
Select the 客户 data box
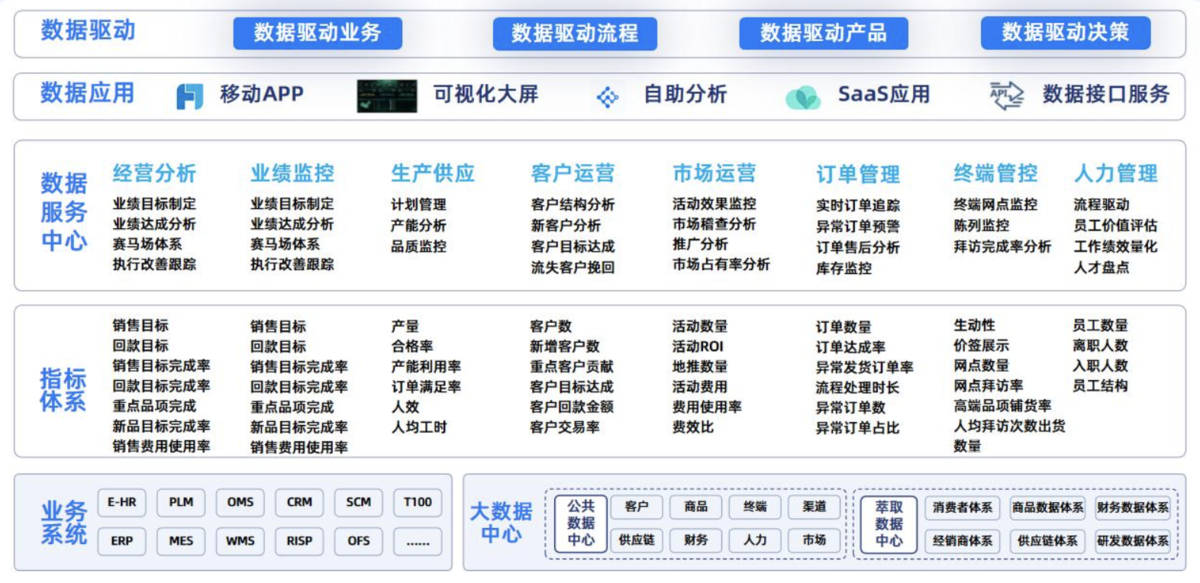click(636, 507)
